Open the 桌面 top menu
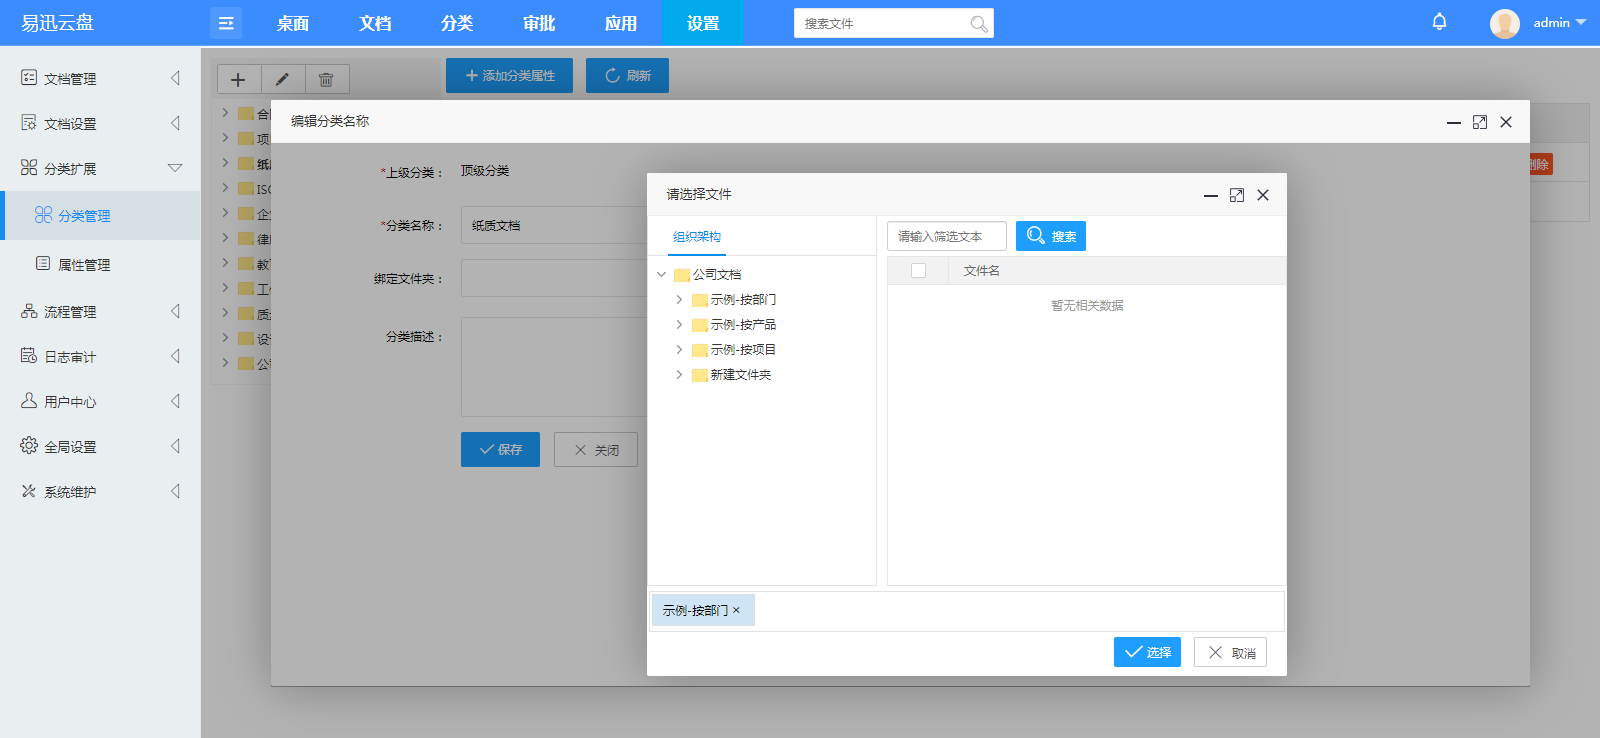 [293, 23]
